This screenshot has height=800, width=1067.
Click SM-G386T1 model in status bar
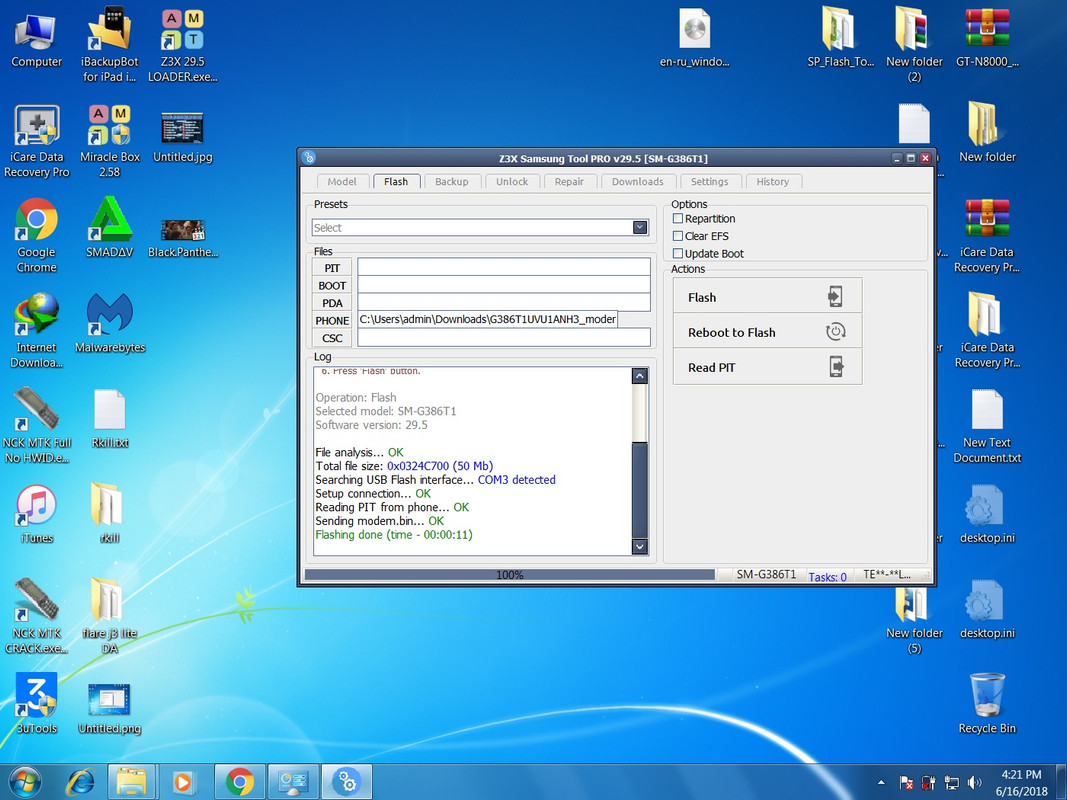[766, 575]
